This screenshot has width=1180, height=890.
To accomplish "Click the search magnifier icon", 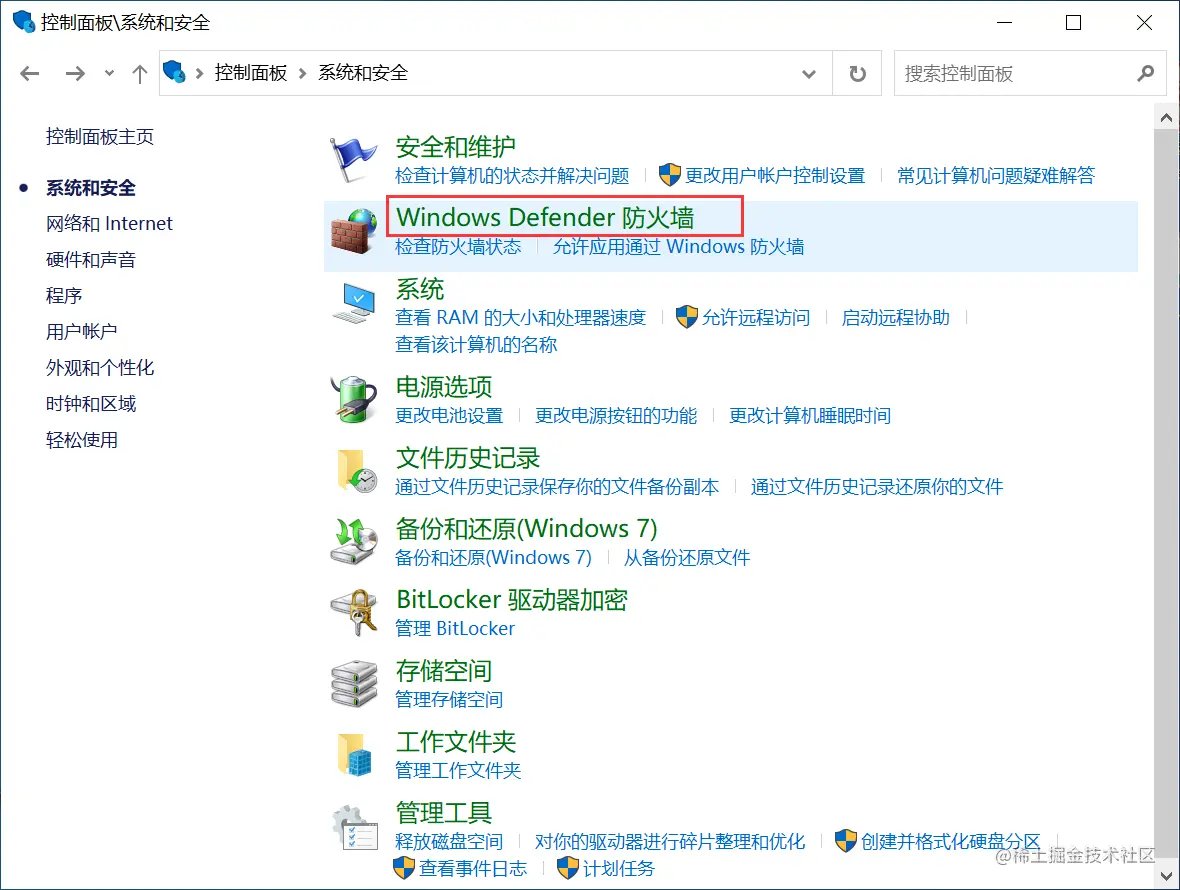I will pos(1145,73).
